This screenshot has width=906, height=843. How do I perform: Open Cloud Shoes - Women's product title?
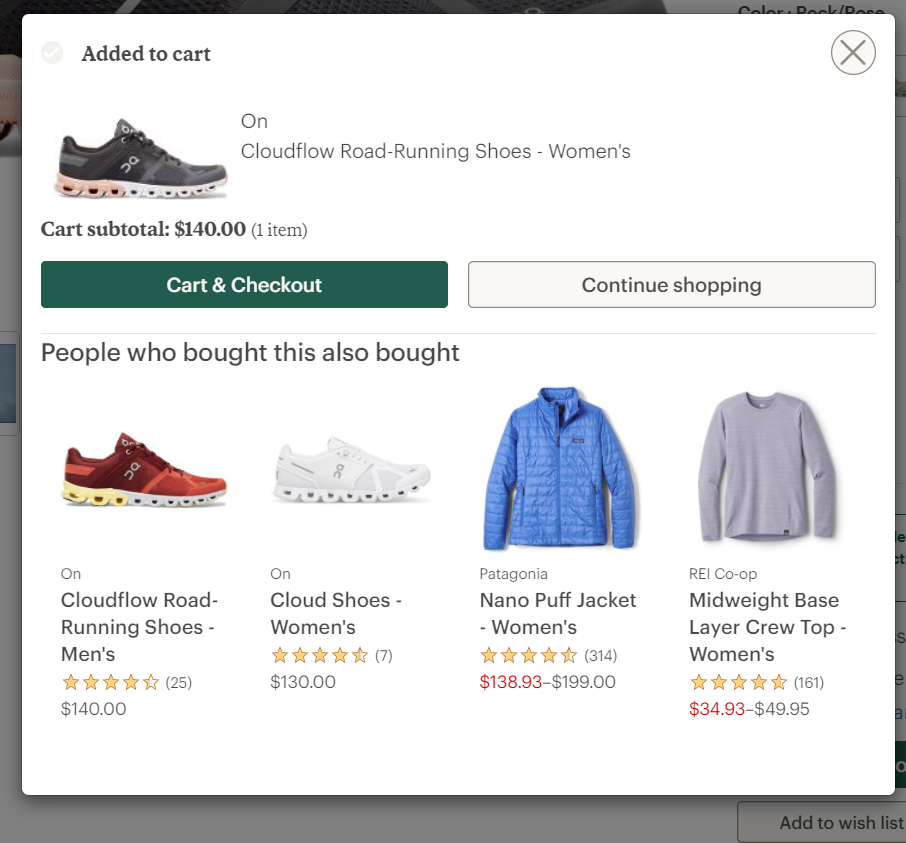[x=335, y=613]
